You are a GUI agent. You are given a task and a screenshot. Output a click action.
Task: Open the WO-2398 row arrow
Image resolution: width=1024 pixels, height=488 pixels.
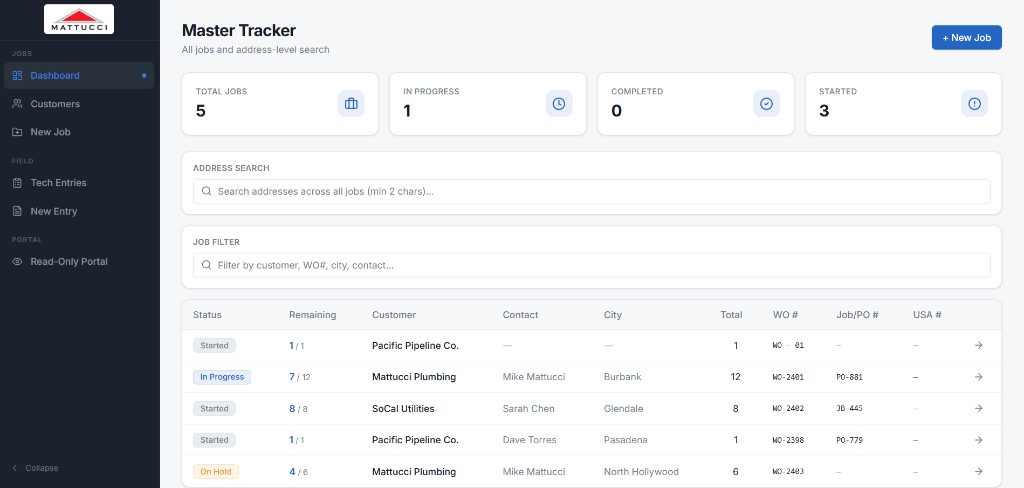[978, 440]
